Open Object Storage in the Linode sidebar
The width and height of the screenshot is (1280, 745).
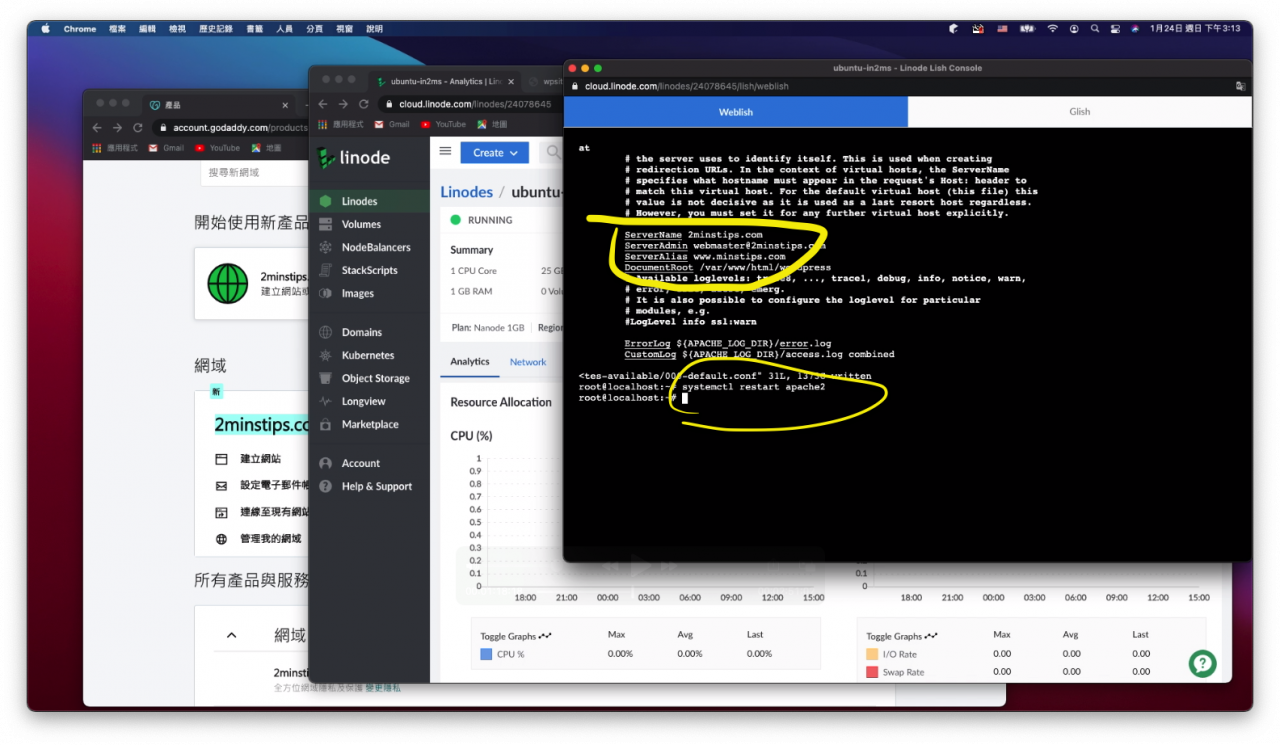(x=375, y=378)
